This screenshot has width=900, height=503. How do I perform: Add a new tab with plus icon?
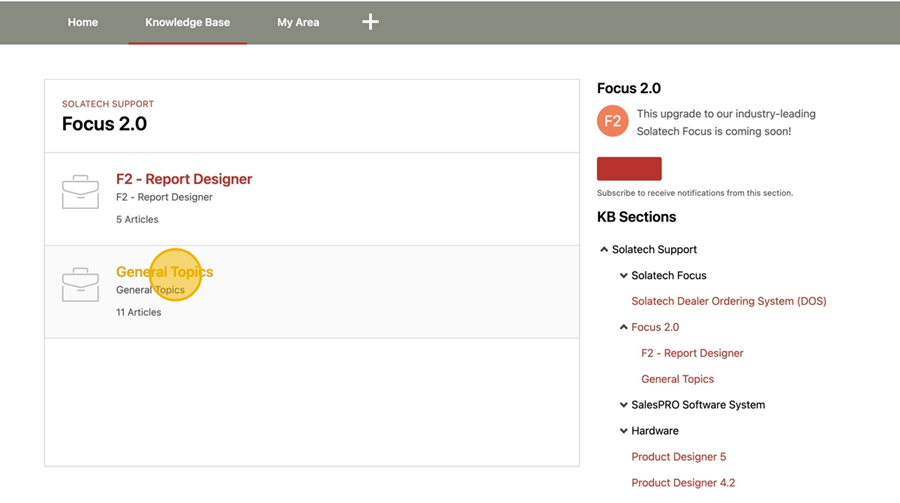click(370, 22)
